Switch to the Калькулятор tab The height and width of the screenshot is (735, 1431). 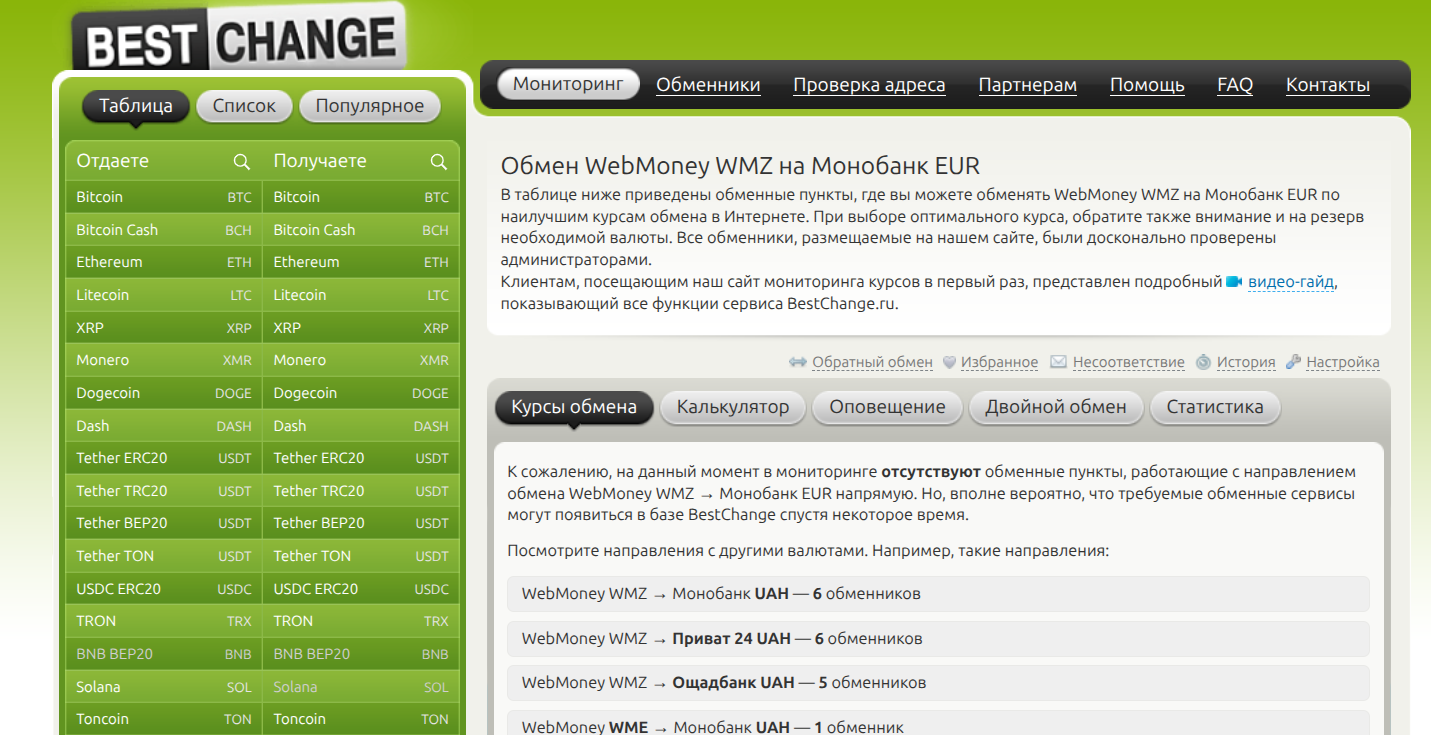point(733,407)
